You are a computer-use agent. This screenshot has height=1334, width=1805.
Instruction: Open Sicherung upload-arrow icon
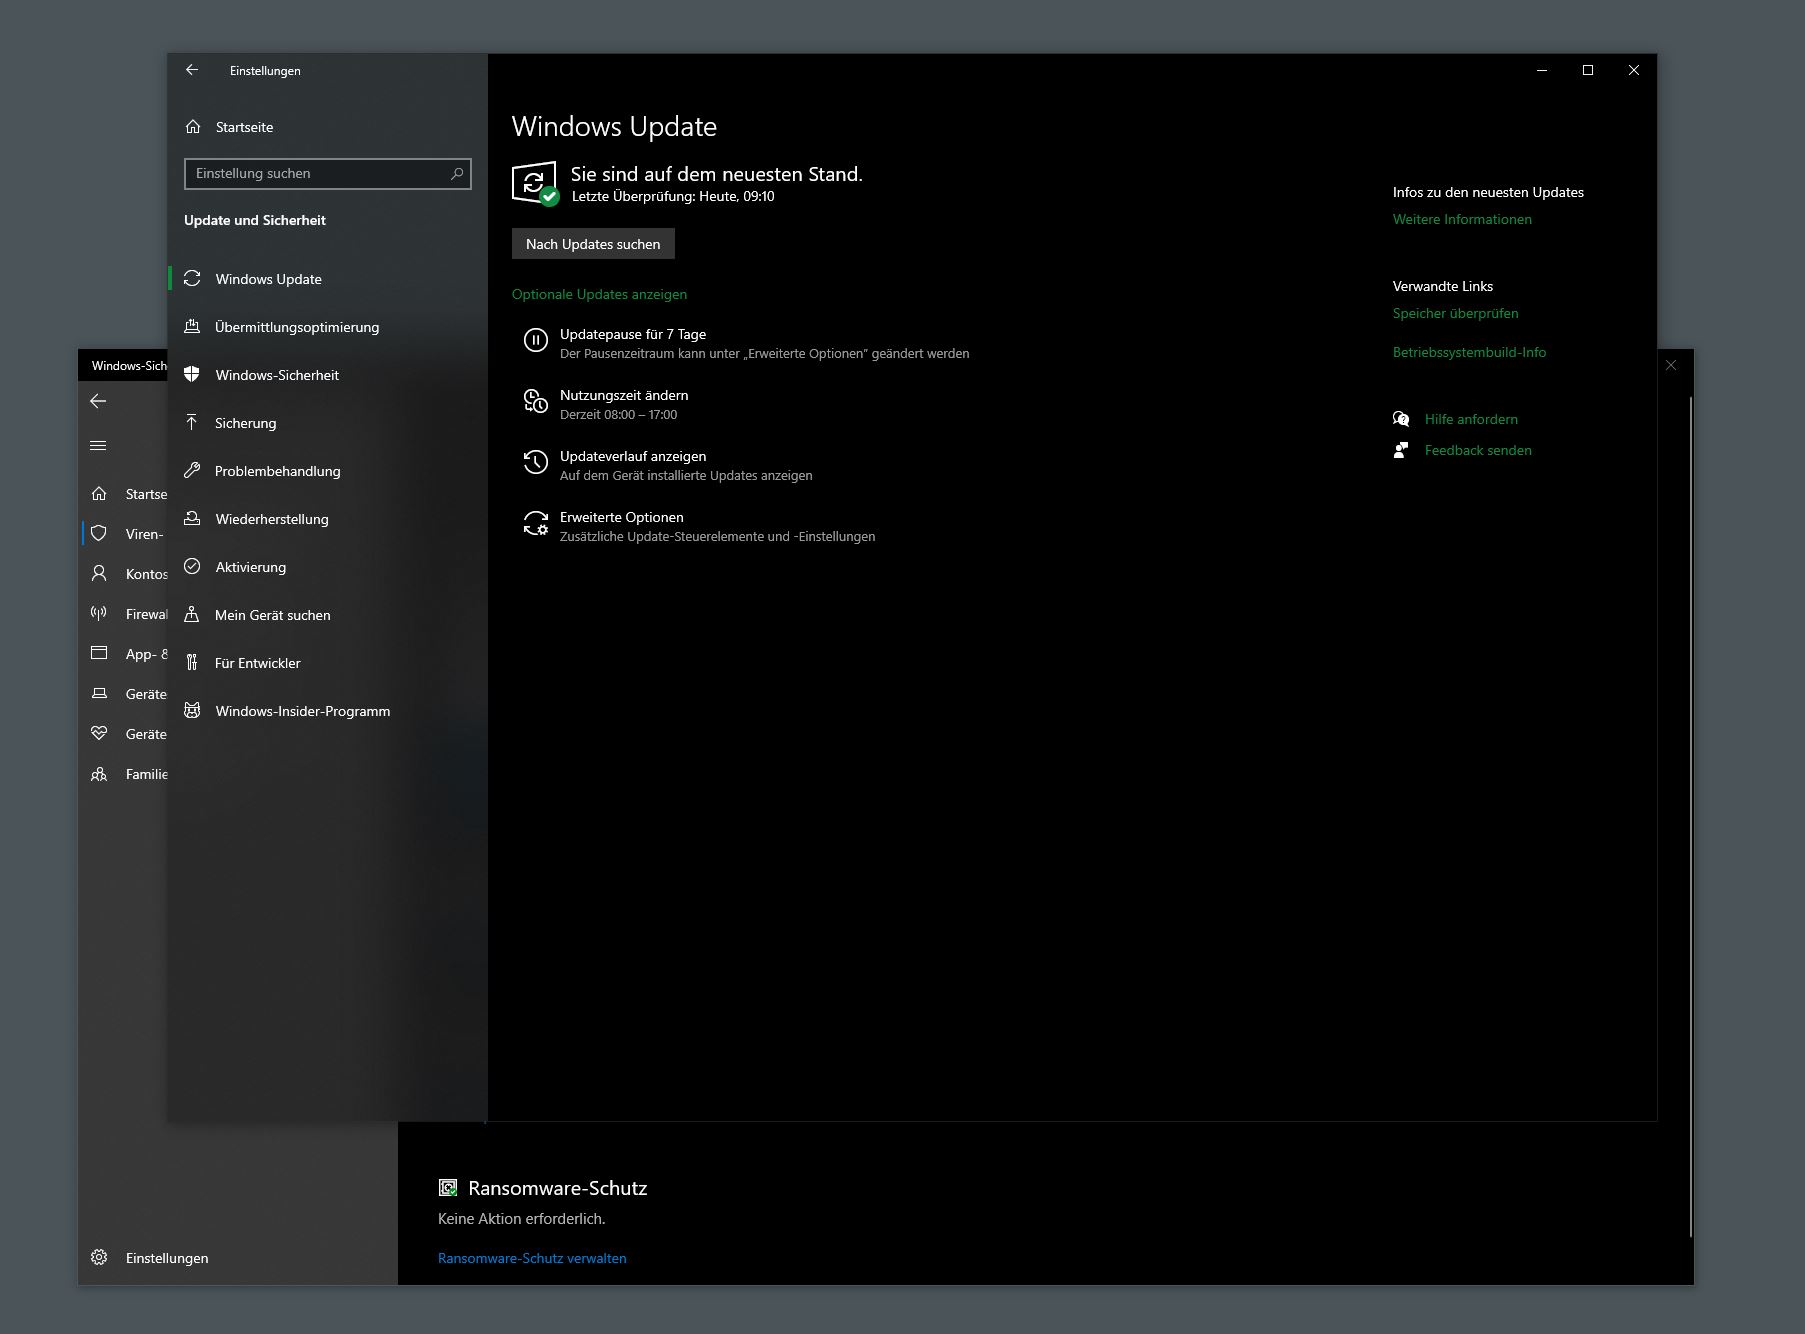tap(192, 423)
